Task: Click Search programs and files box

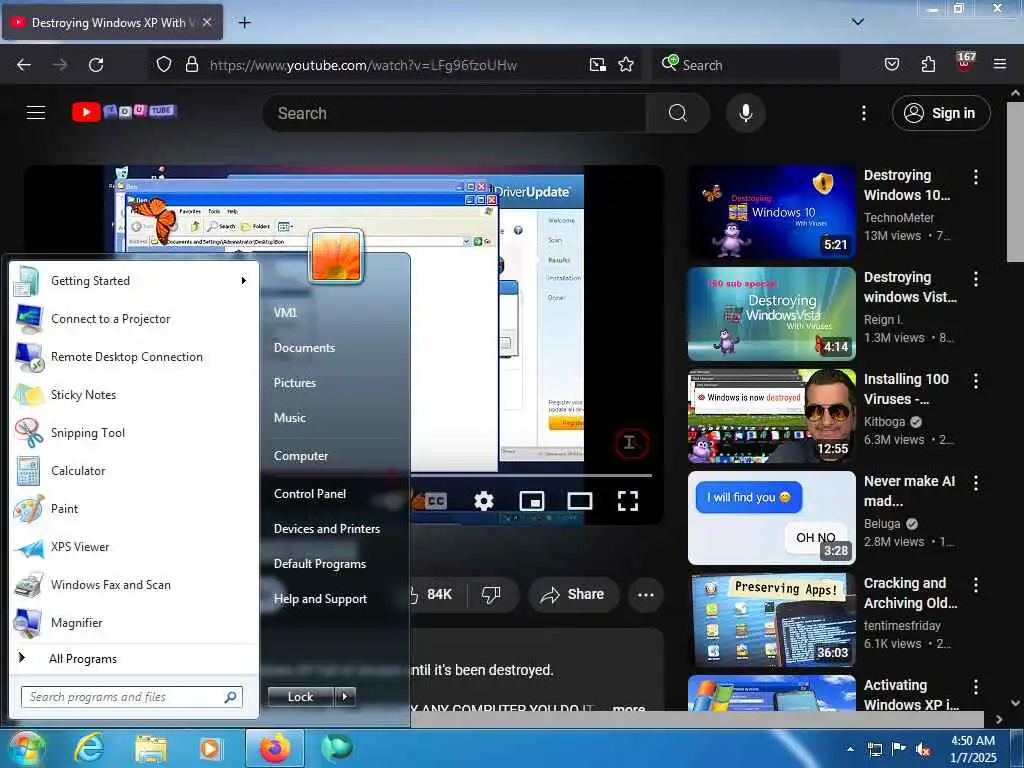Action: 132,697
